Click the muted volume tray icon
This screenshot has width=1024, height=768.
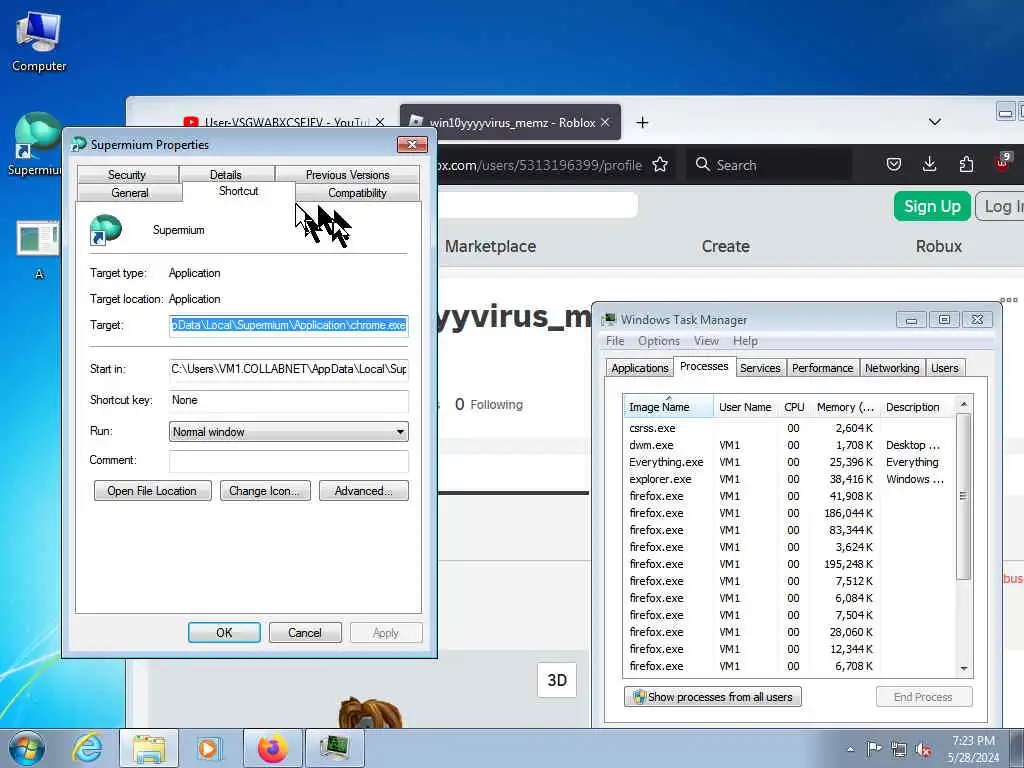tap(923, 750)
